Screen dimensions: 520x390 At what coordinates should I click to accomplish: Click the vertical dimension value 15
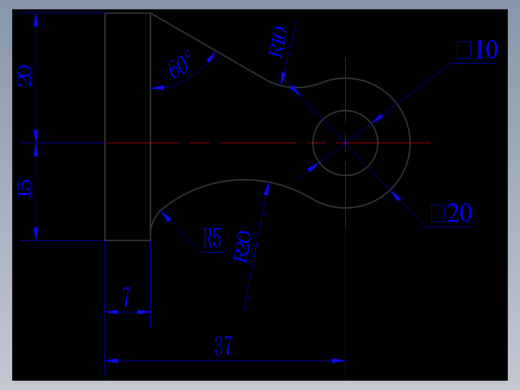click(25, 189)
